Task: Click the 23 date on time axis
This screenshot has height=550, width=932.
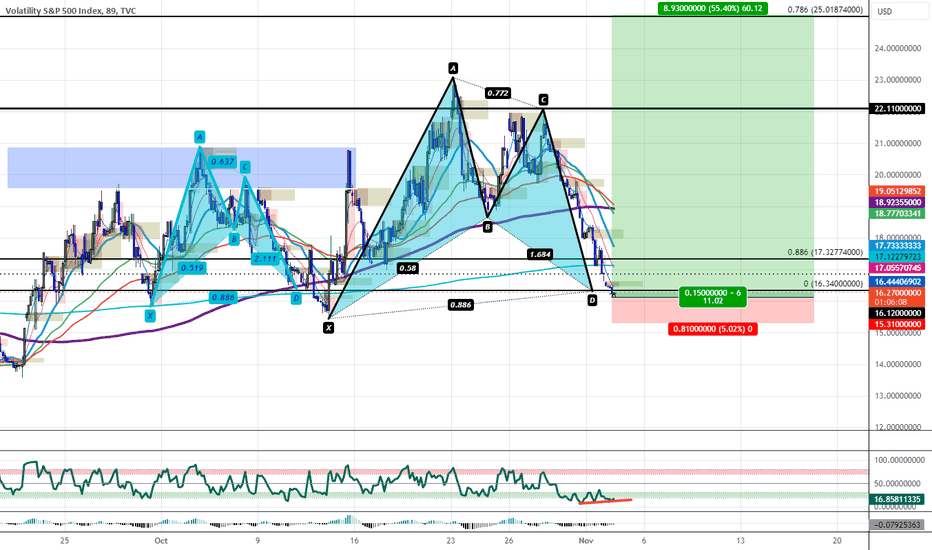Action: coord(451,540)
